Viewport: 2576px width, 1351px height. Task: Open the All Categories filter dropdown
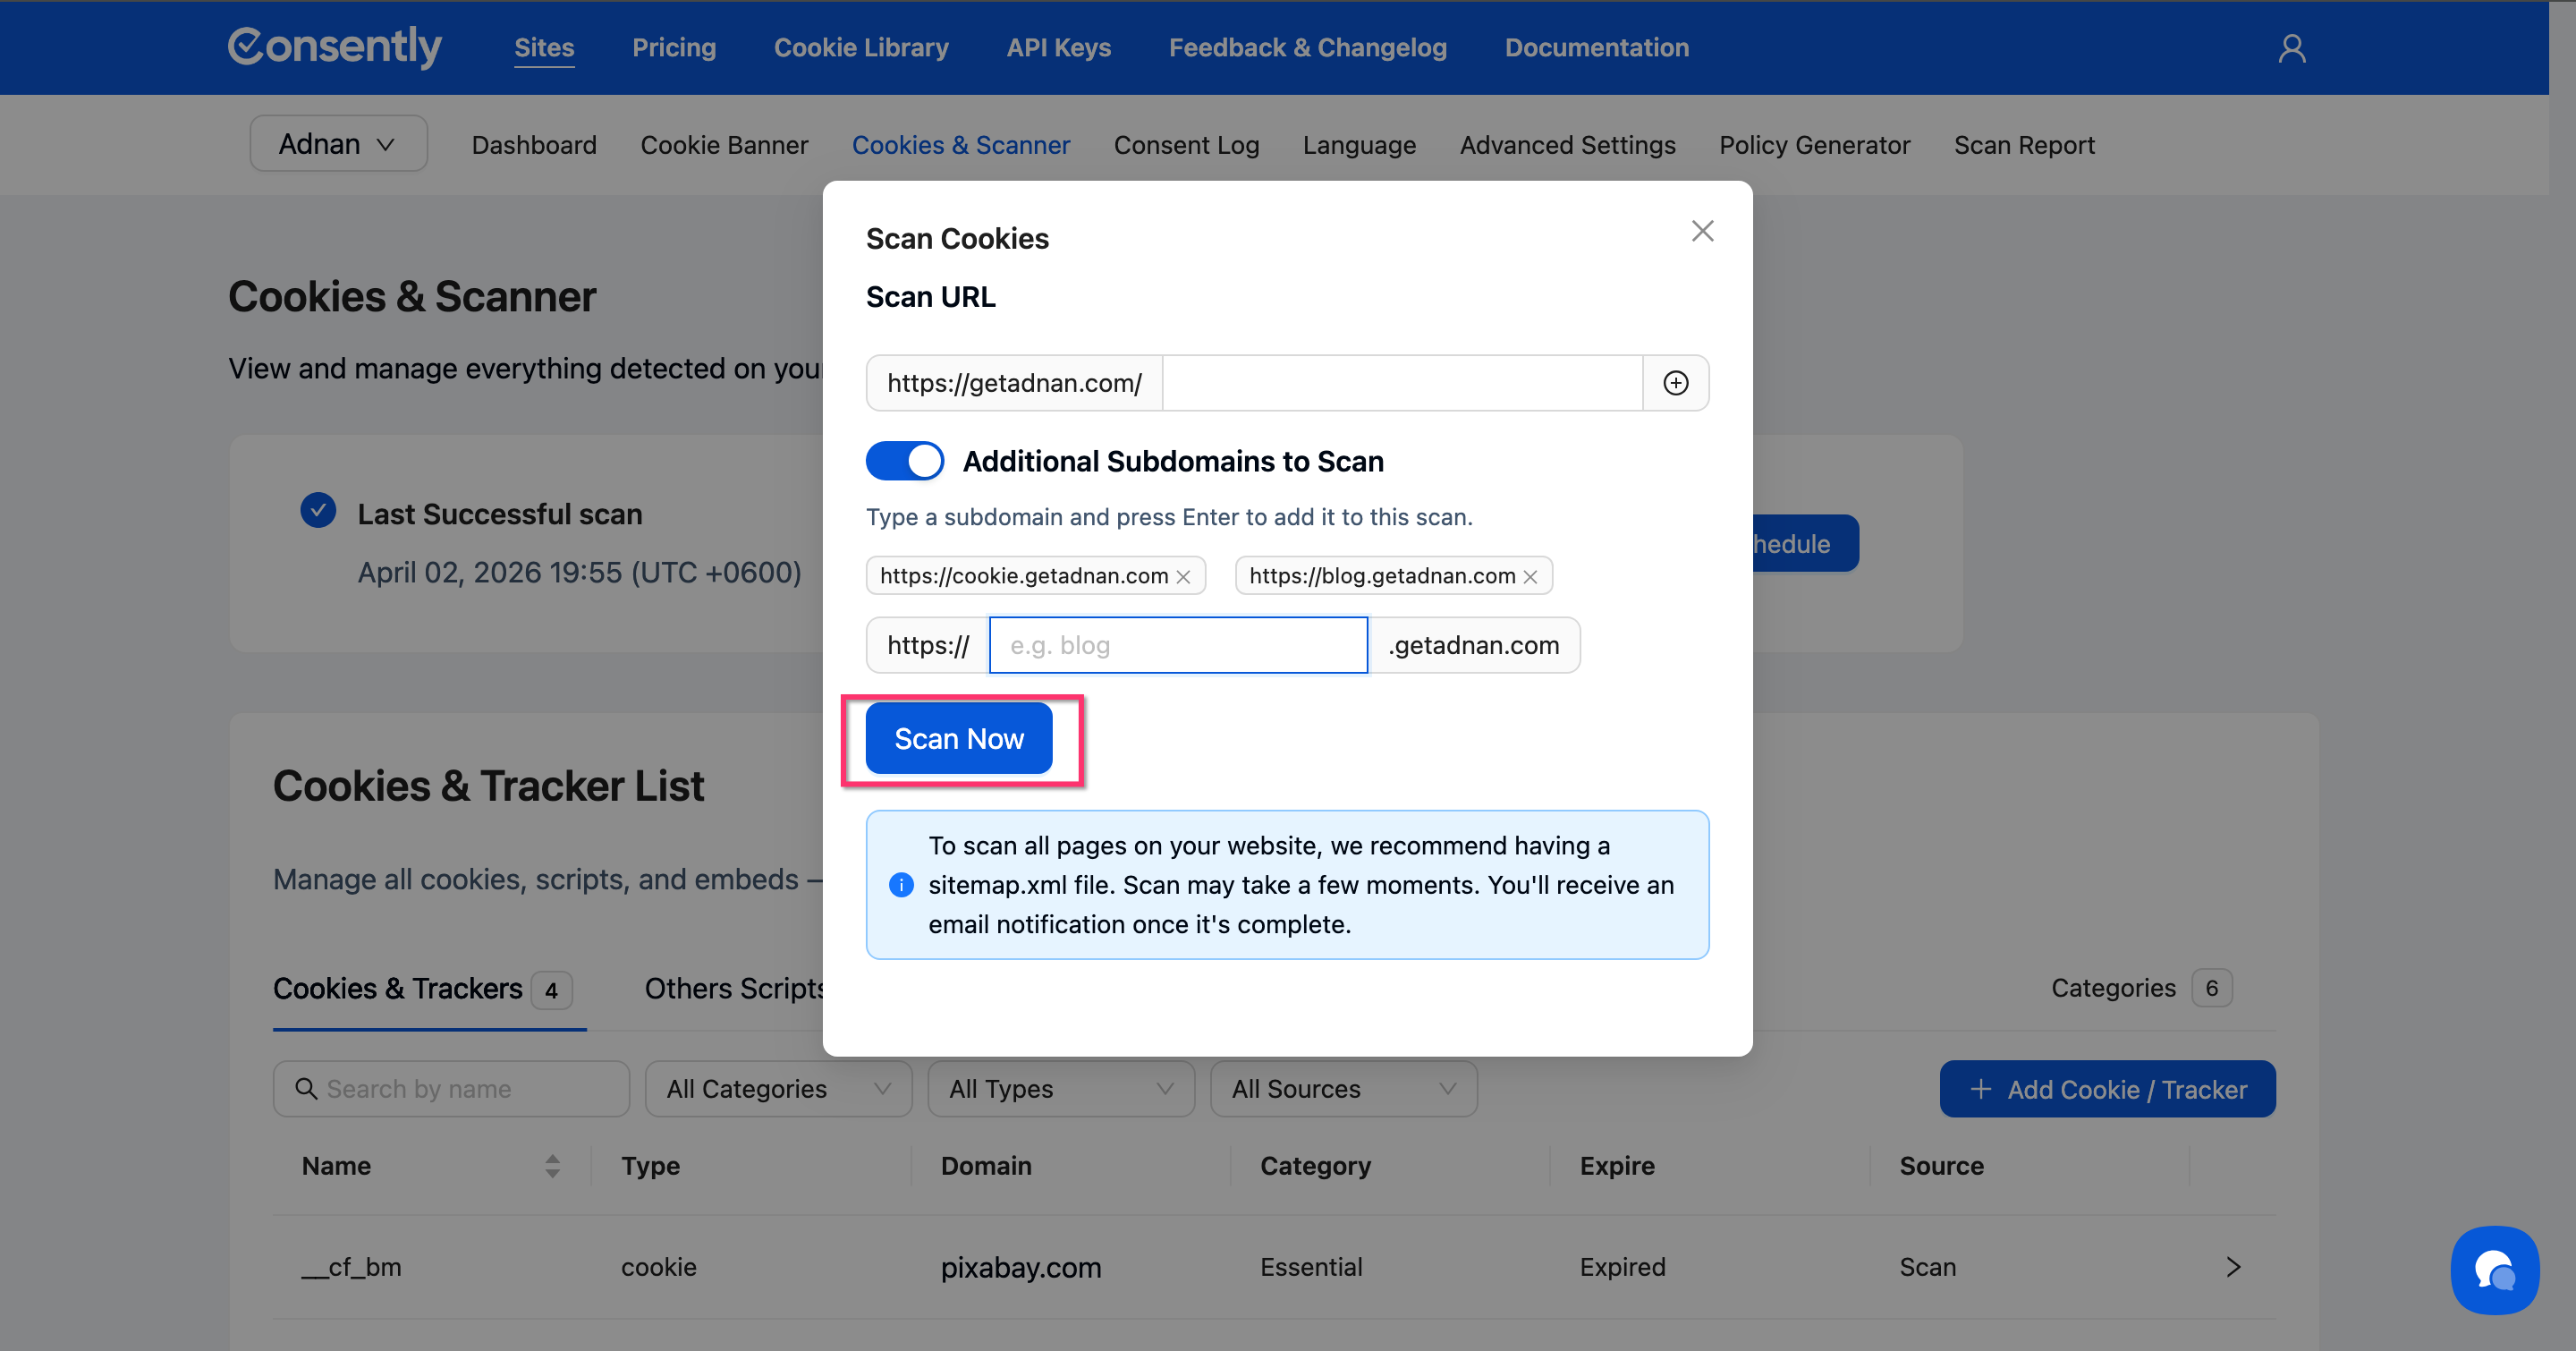tap(778, 1089)
